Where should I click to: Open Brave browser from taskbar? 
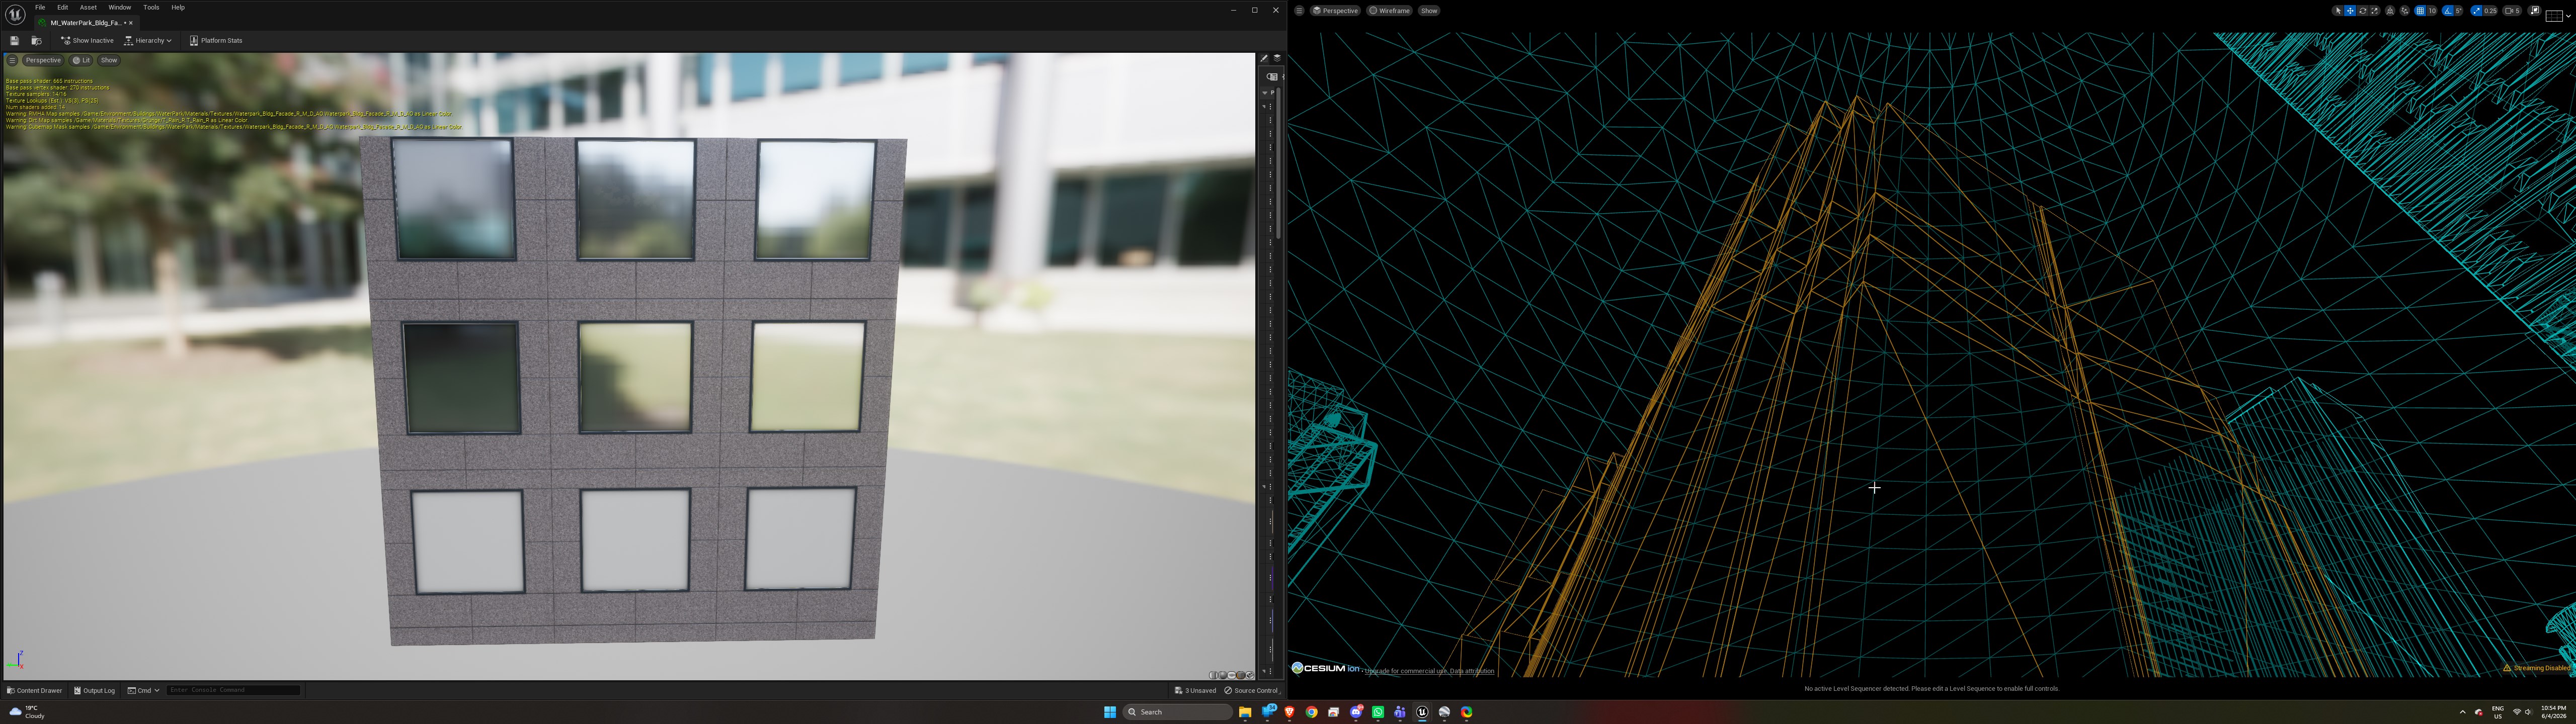click(1290, 712)
